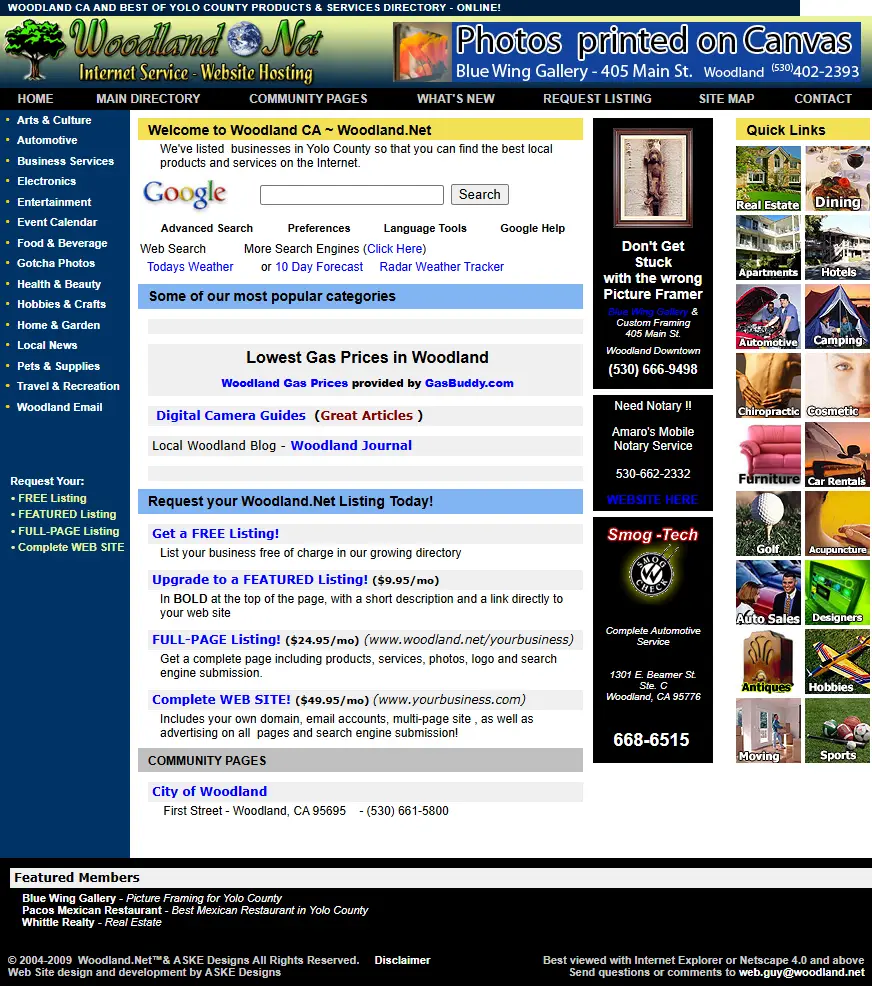Open the Photos printed on Canvas banner
872x986 pixels.
[x=626, y=52]
